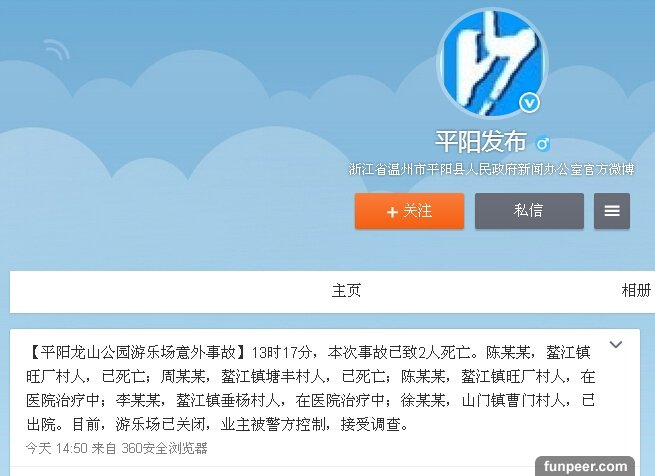Open the post timestamp 今天 14:50
This screenshot has height=476, width=655.
pos(56,448)
